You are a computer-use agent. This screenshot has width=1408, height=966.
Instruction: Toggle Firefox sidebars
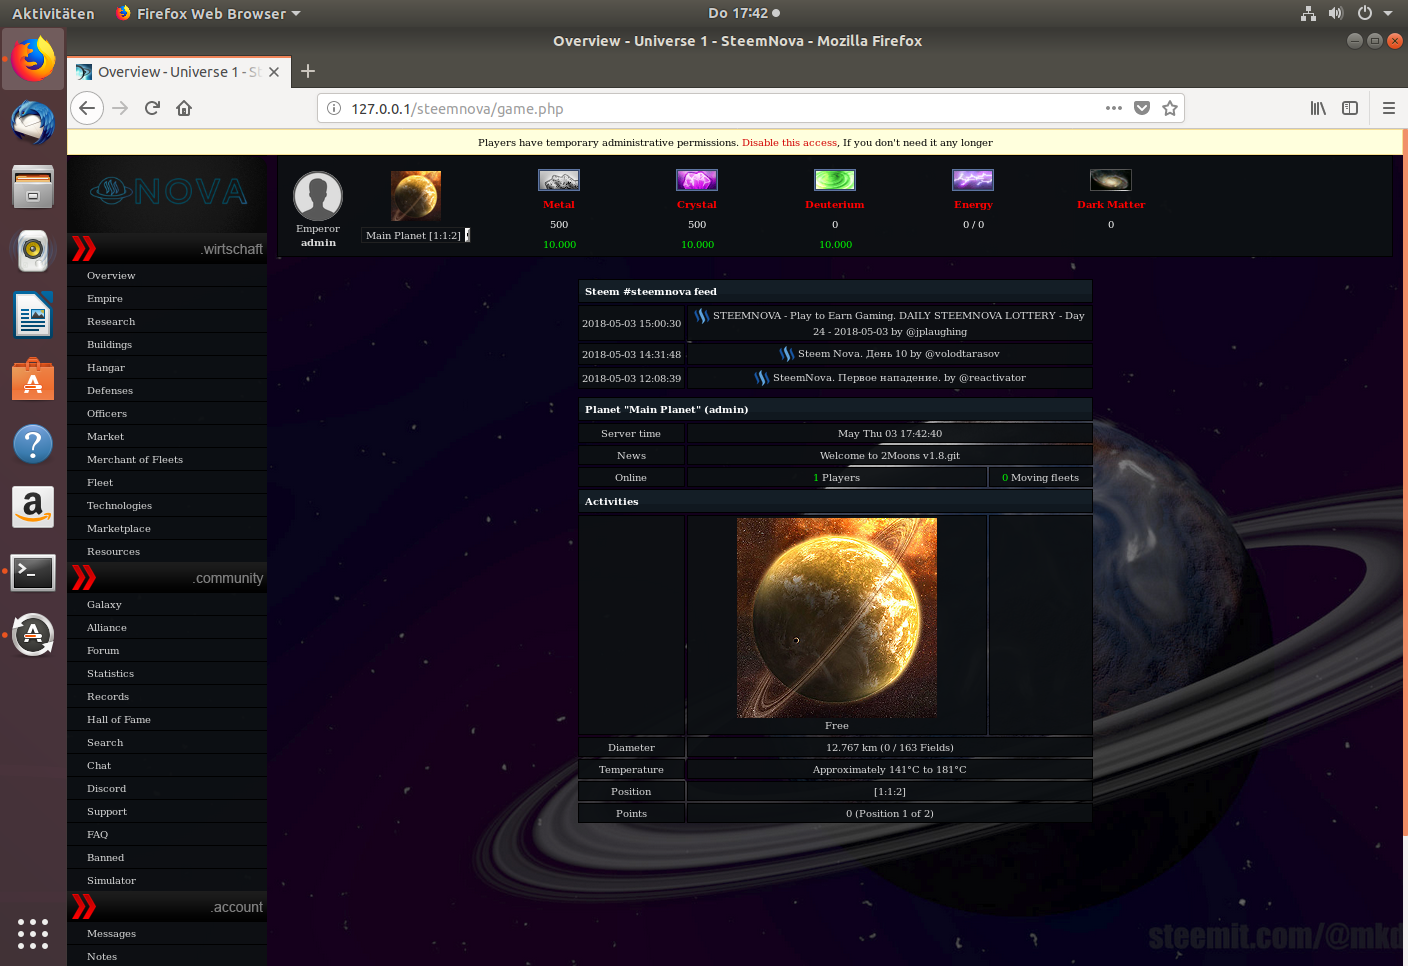1350,108
